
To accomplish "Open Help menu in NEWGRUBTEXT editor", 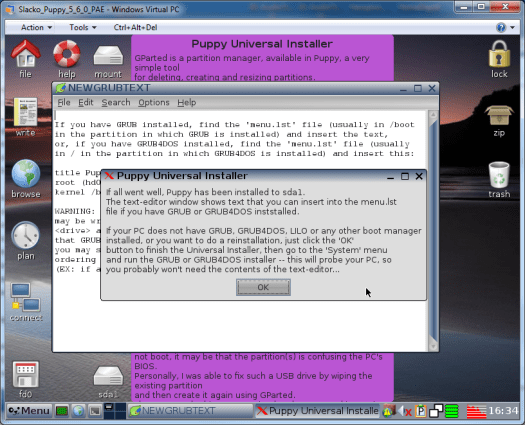I will (186, 102).
